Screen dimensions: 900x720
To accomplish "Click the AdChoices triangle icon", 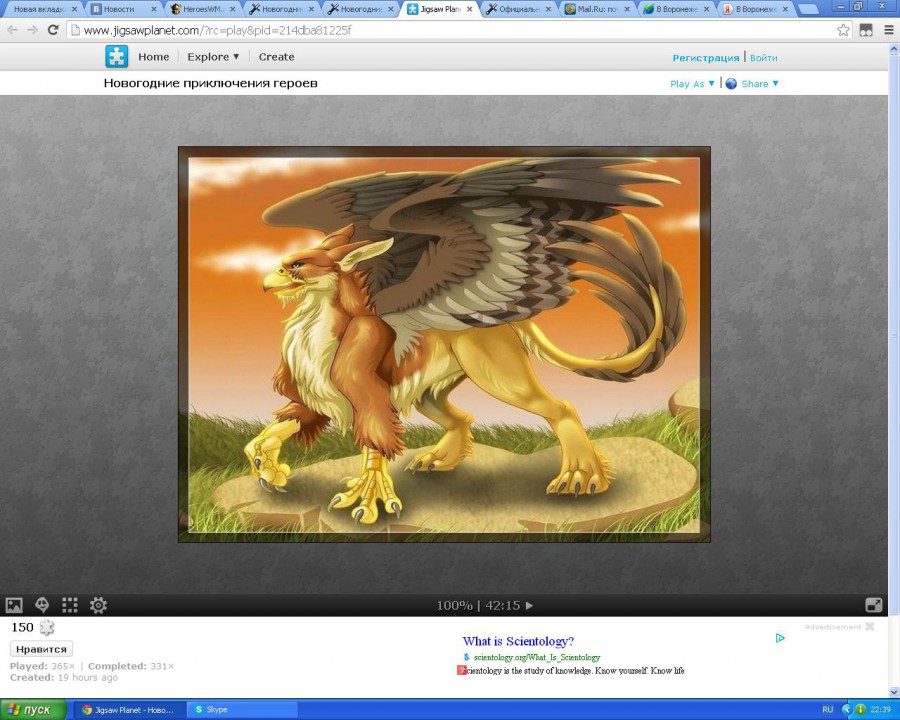I will point(780,638).
